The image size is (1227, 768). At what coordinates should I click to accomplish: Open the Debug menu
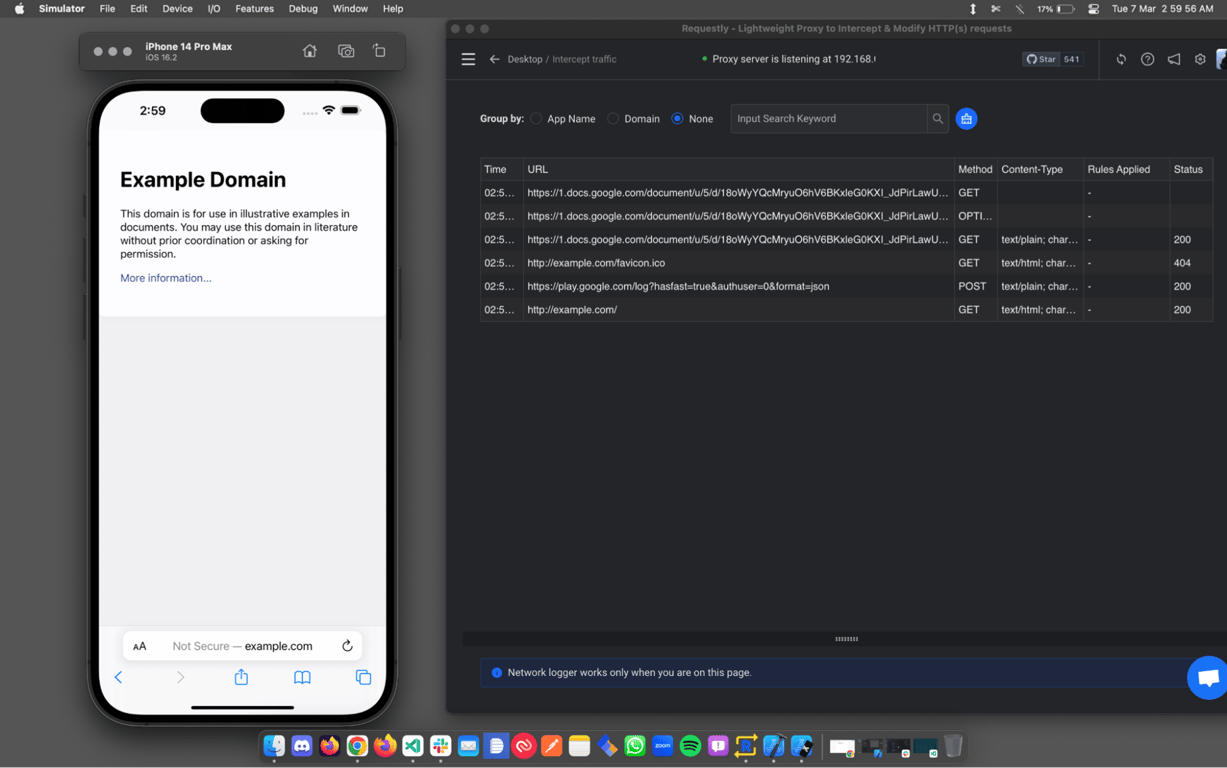click(303, 9)
